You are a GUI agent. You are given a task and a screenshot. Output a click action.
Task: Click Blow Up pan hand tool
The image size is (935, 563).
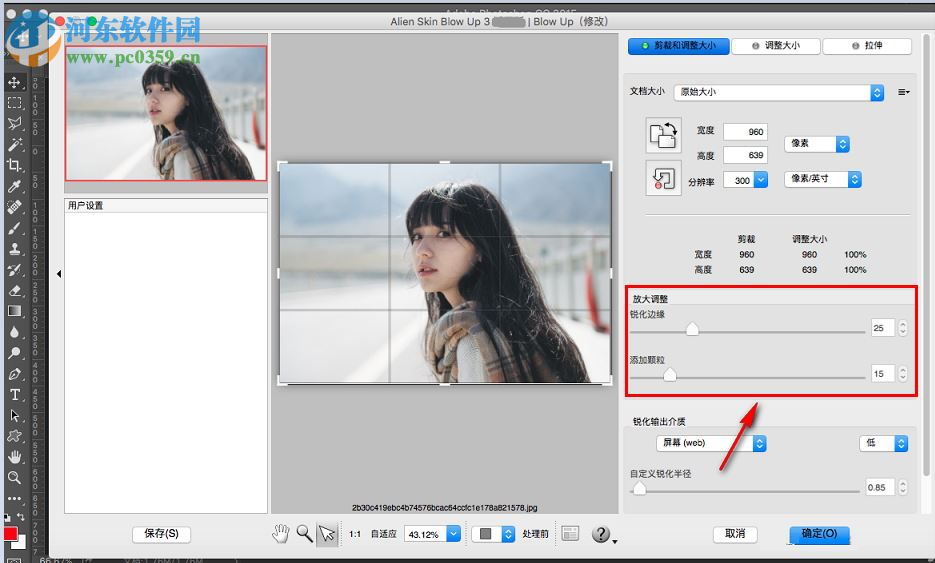(x=281, y=533)
